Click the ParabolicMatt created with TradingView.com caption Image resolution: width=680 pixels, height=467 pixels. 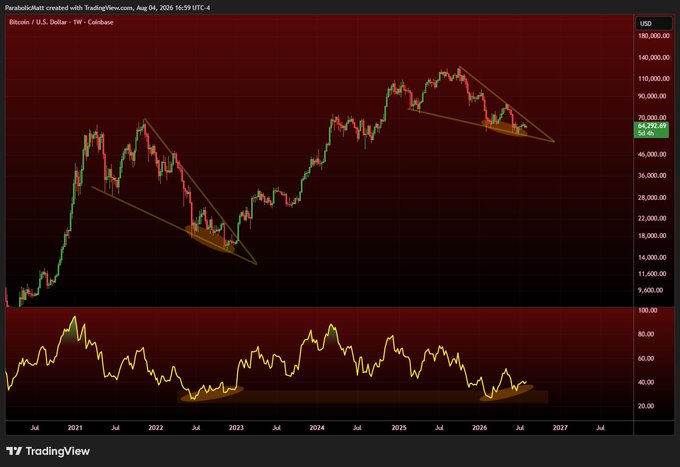click(108, 8)
